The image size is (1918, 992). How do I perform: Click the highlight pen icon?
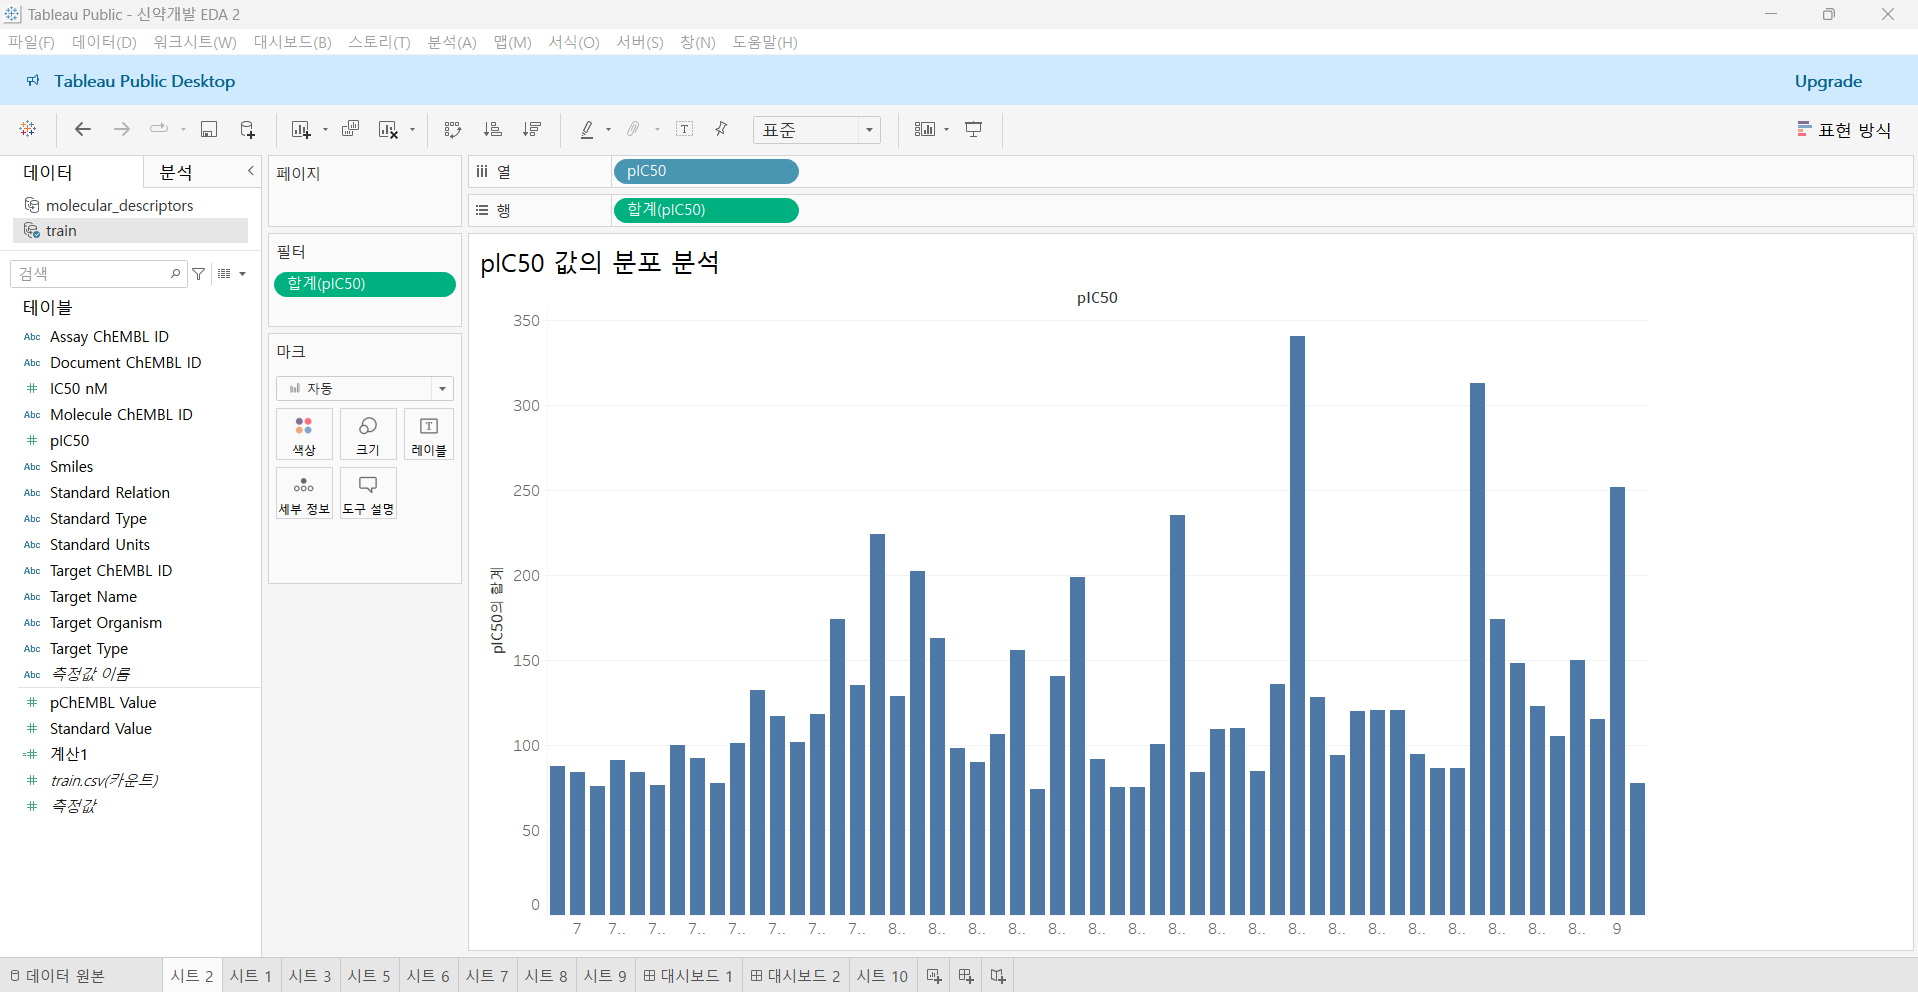(x=587, y=129)
